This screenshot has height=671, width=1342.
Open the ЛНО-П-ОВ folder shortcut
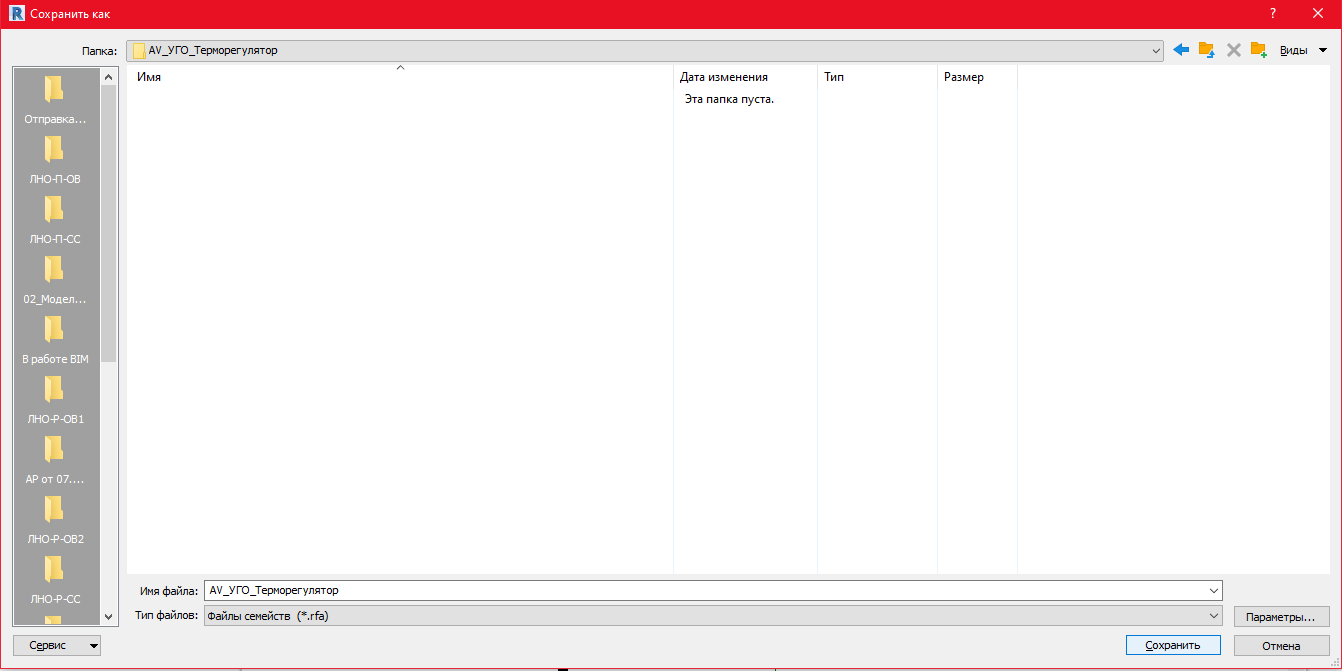55,161
